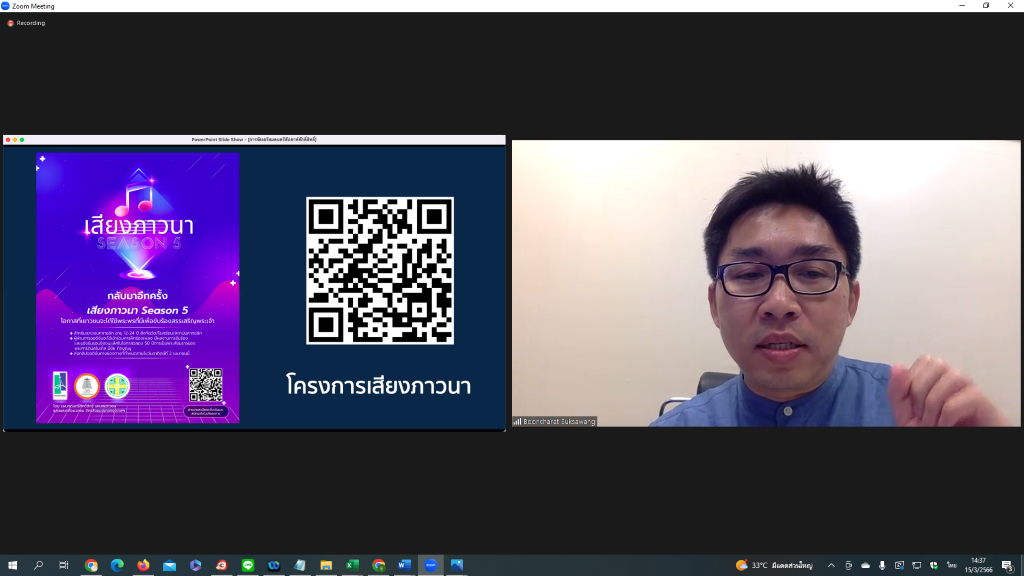The width and height of the screenshot is (1024, 576).
Task: Open the LINE app on taskbar
Action: pyautogui.click(x=248, y=566)
